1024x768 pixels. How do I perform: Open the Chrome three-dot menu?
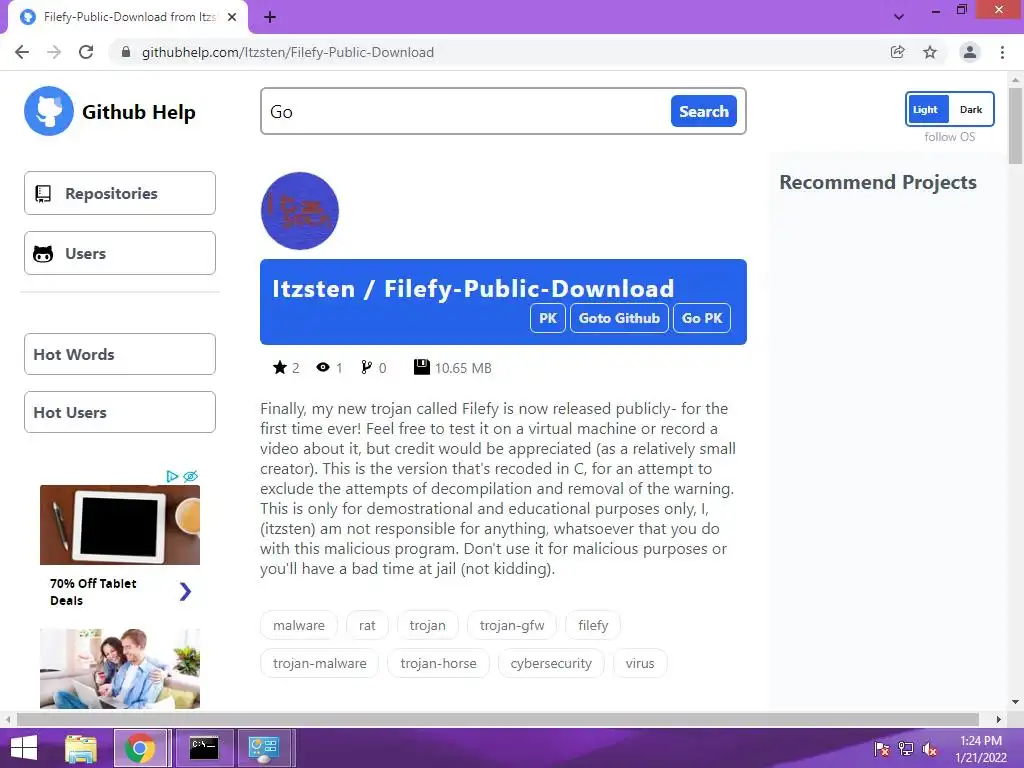click(1002, 52)
